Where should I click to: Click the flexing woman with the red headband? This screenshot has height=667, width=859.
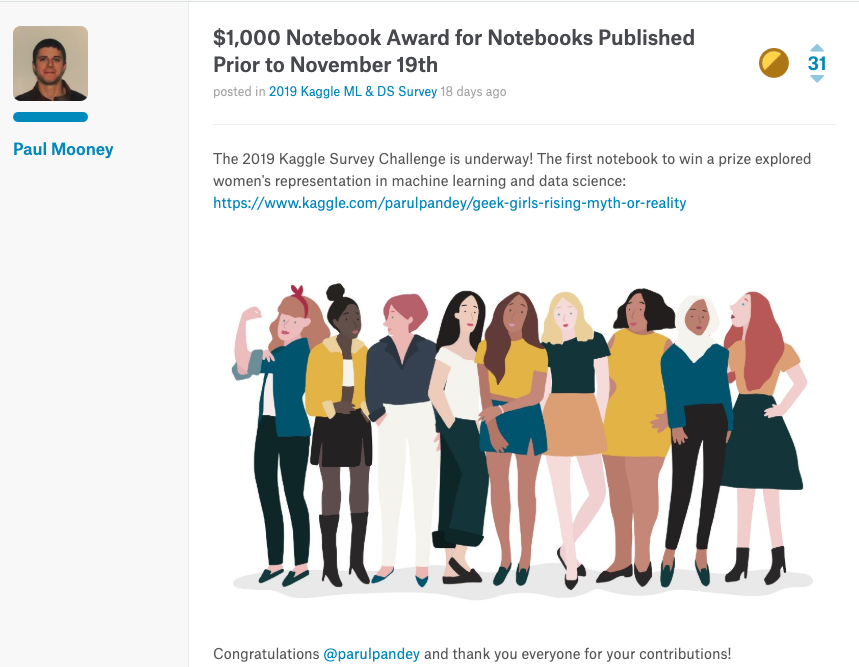pos(277,400)
